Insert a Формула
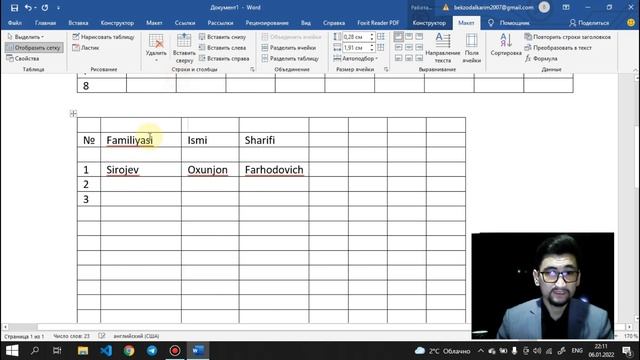640x360 pixels. [541, 58]
